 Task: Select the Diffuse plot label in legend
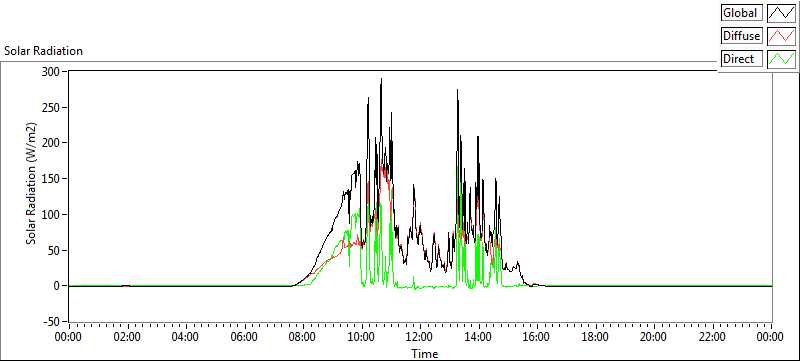tap(742, 36)
